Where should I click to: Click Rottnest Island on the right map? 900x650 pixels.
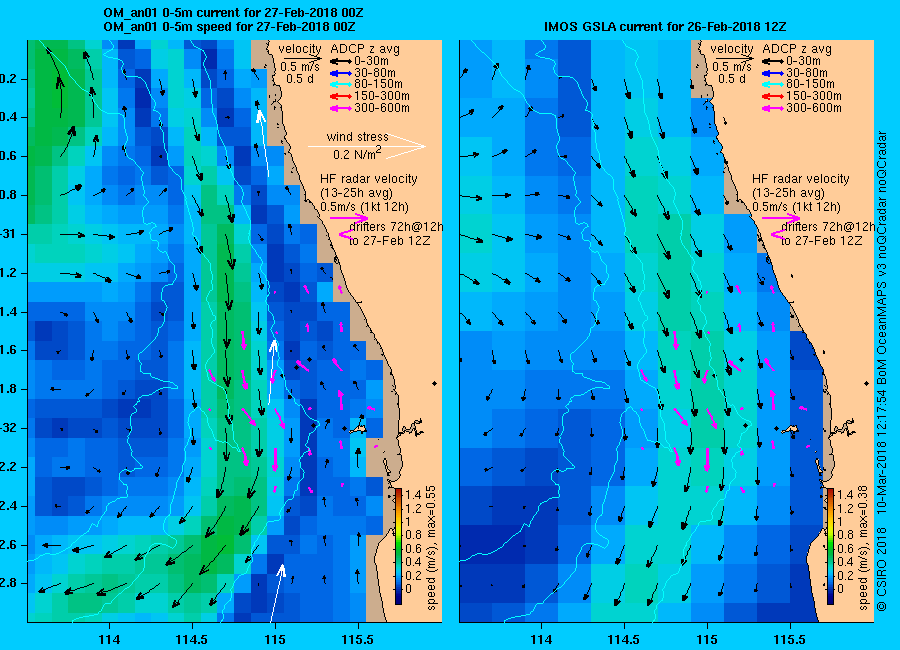[x=791, y=429]
